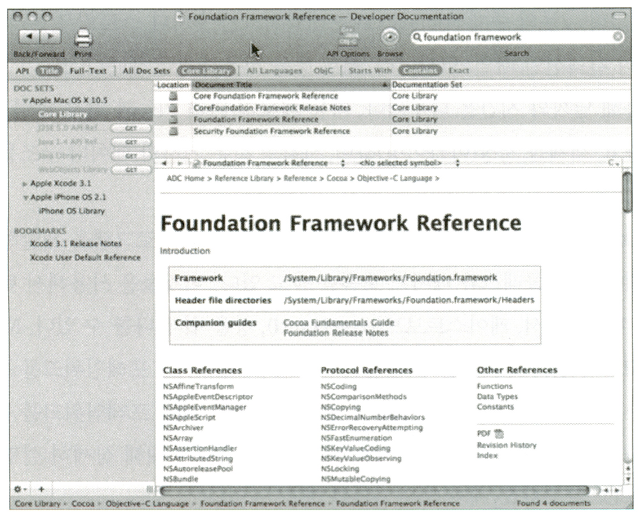Select Core Library in the Doc Sets sidebar
This screenshot has height=516, width=640.
coord(81,114)
